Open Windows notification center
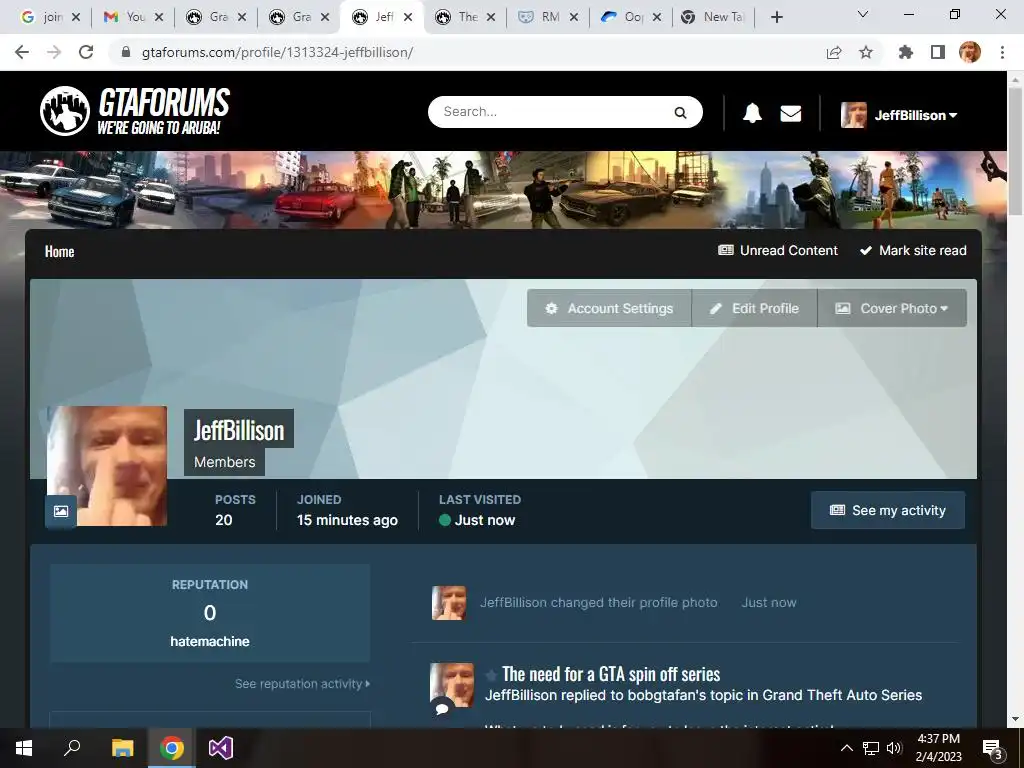Viewport: 1024px width, 768px height. point(992,748)
